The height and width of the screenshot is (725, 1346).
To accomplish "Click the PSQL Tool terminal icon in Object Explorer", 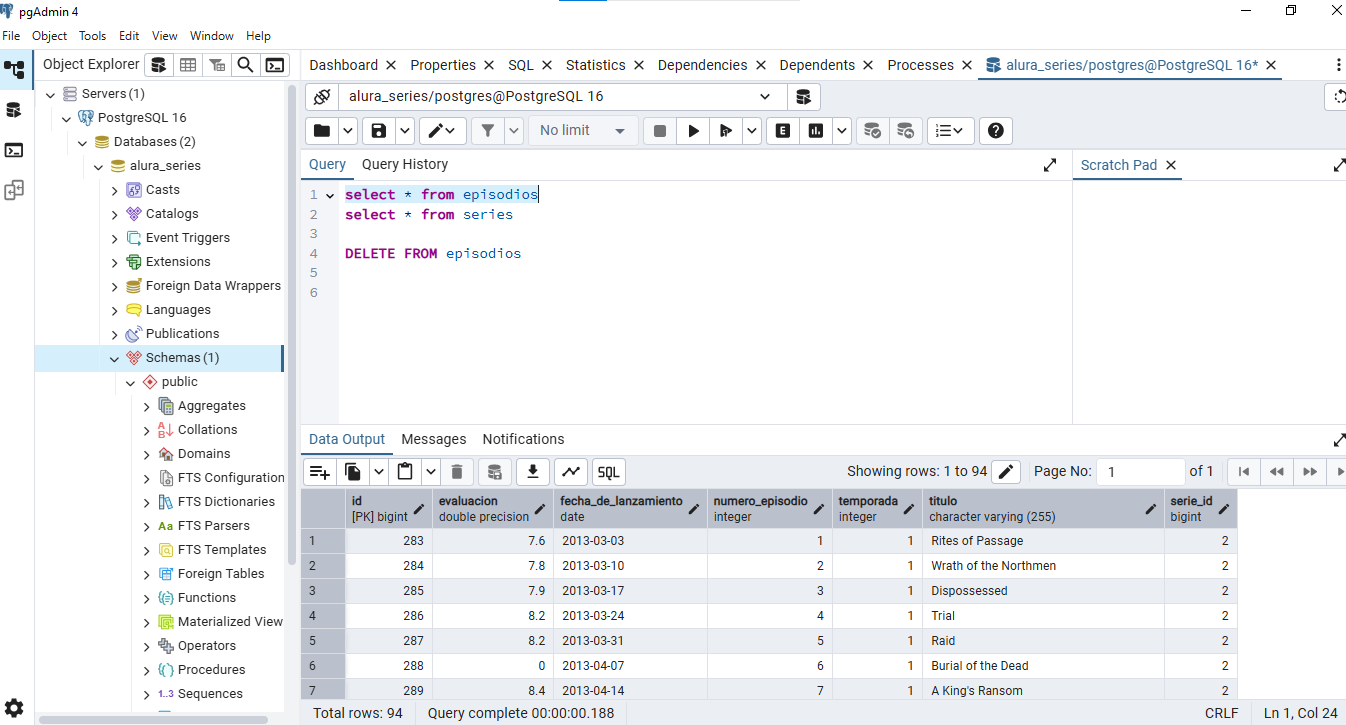I will [x=274, y=65].
